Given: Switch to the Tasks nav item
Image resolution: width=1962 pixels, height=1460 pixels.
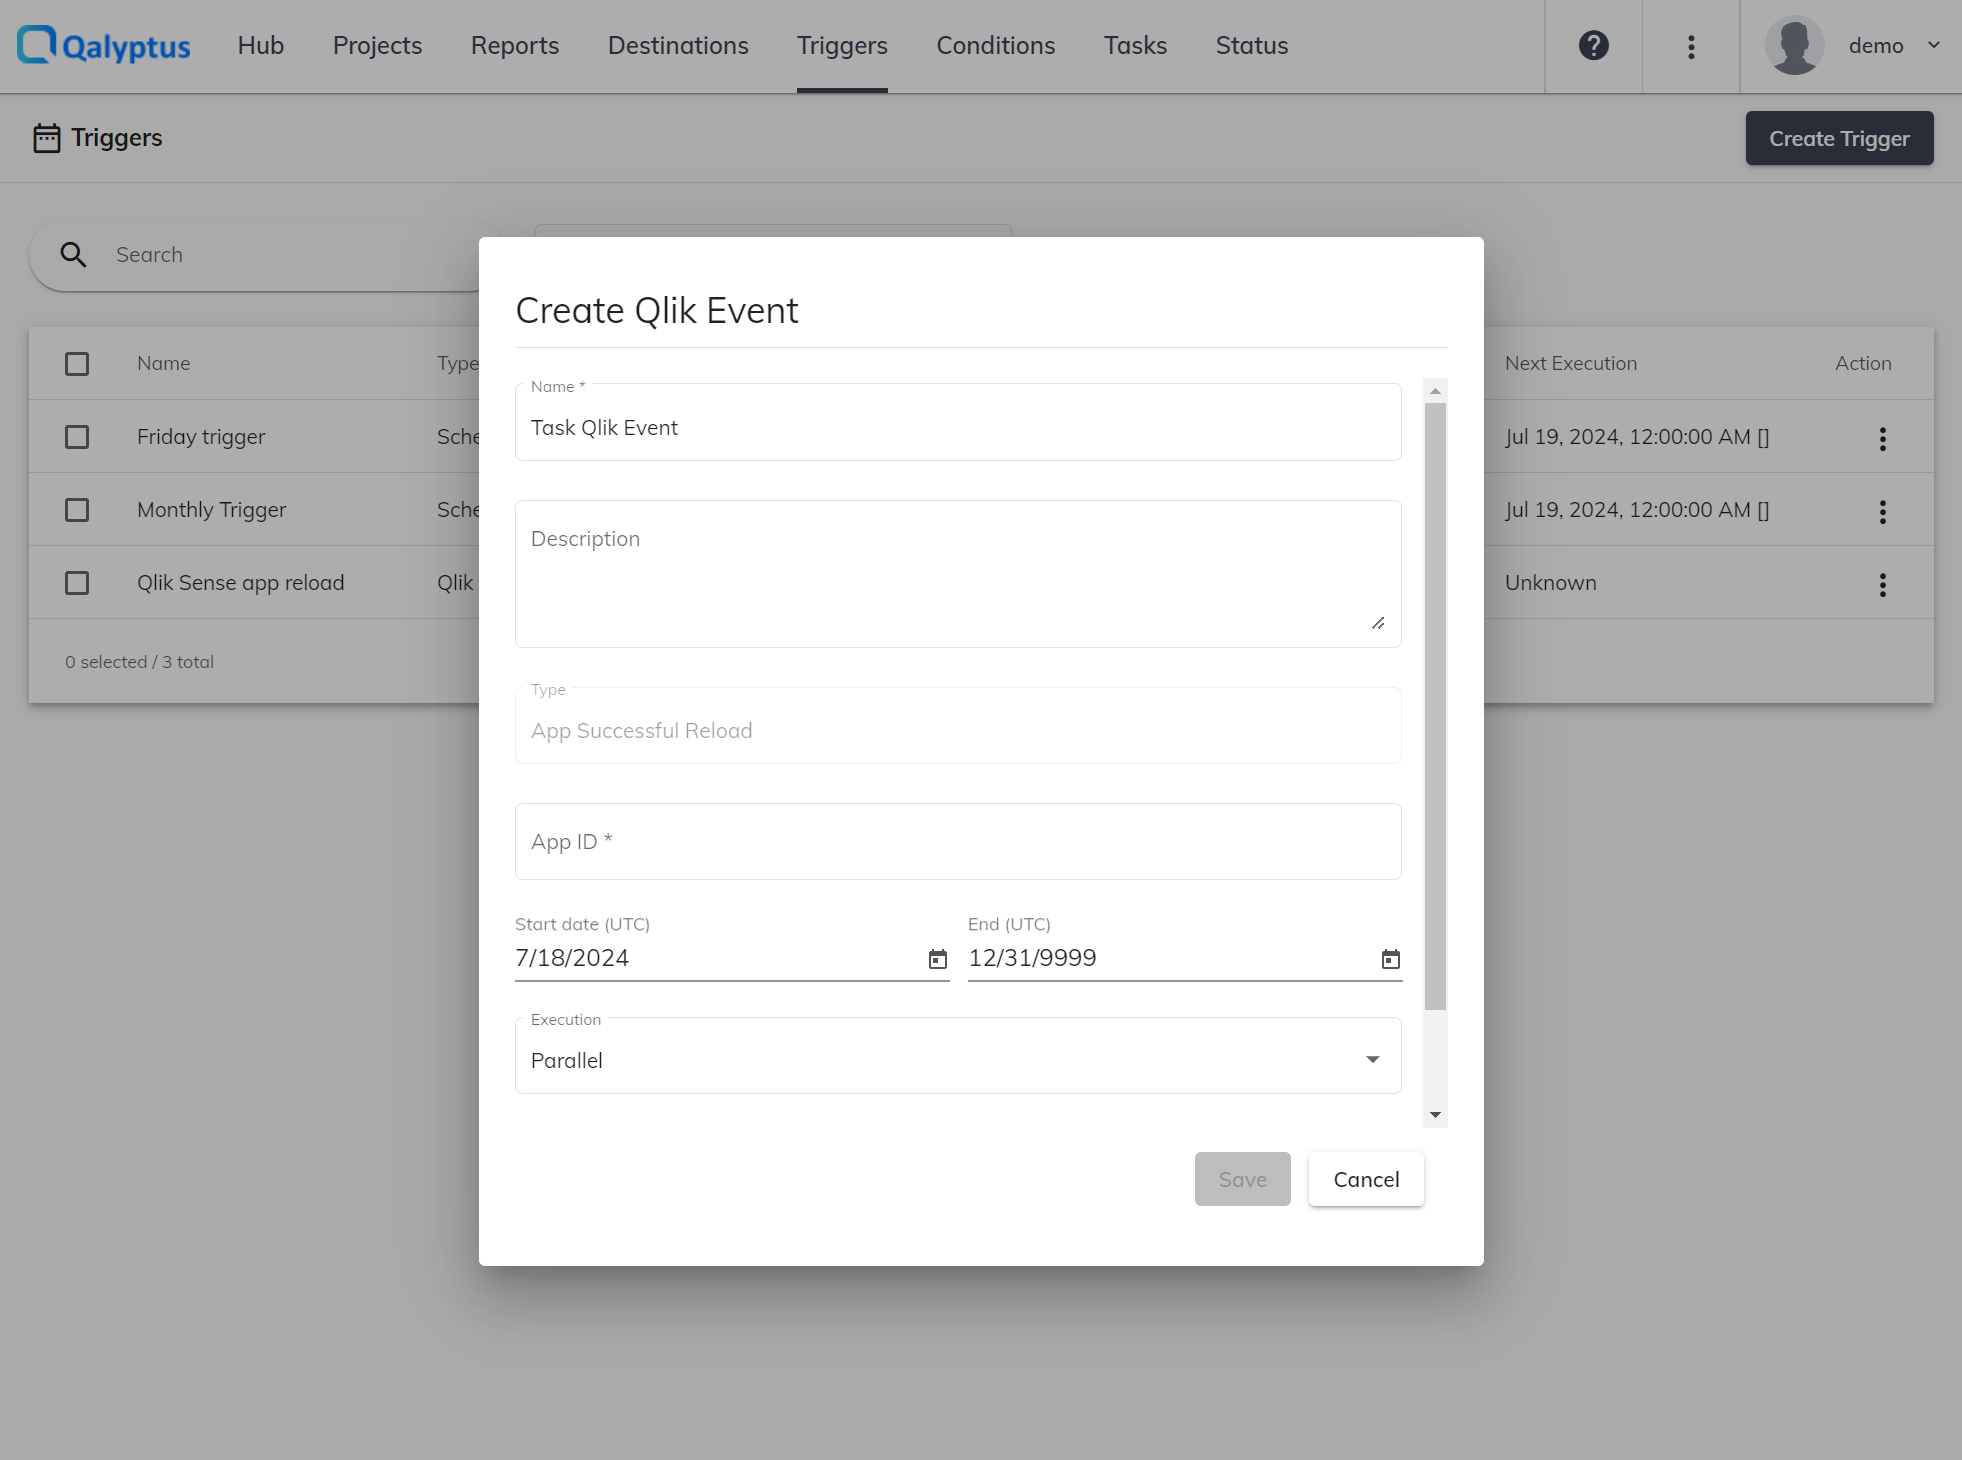Looking at the screenshot, I should (1136, 46).
